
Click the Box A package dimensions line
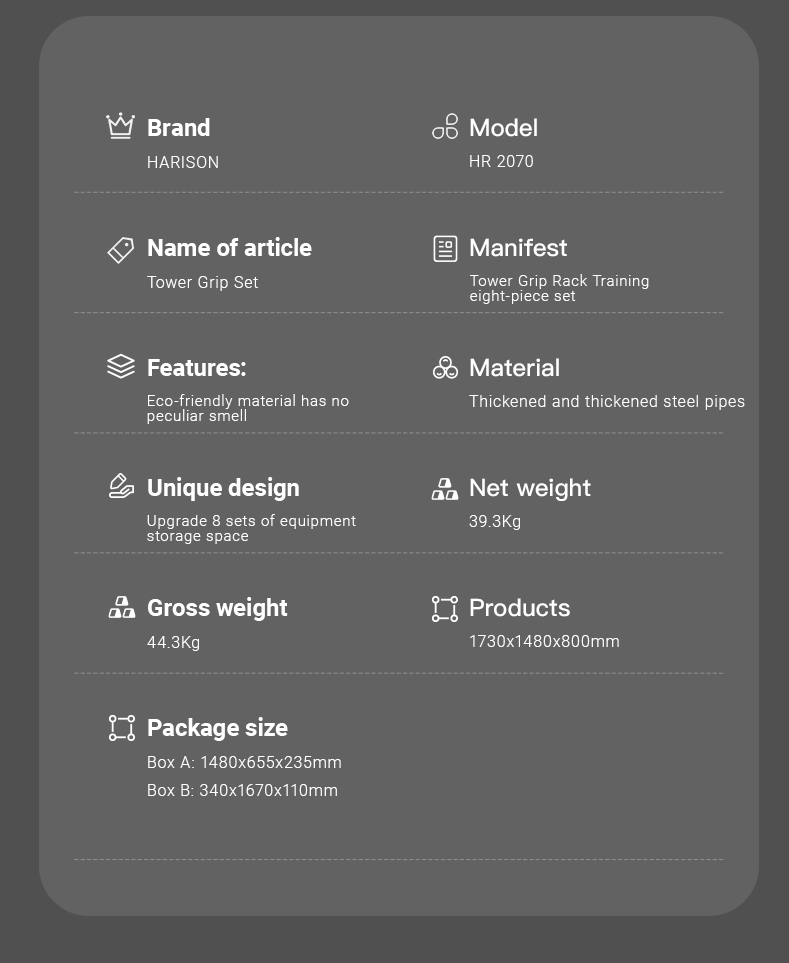pos(244,762)
